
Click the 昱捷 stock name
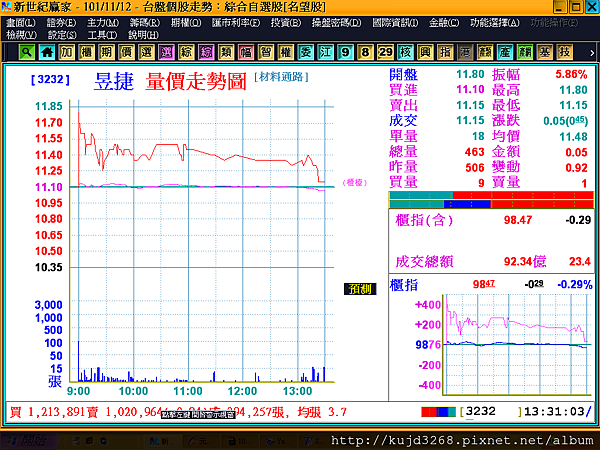114,82
